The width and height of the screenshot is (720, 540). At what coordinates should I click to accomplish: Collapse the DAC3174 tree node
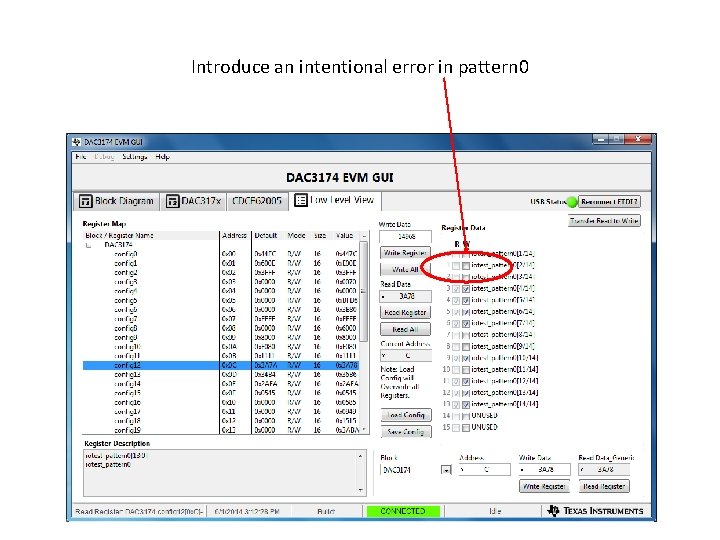click(88, 245)
